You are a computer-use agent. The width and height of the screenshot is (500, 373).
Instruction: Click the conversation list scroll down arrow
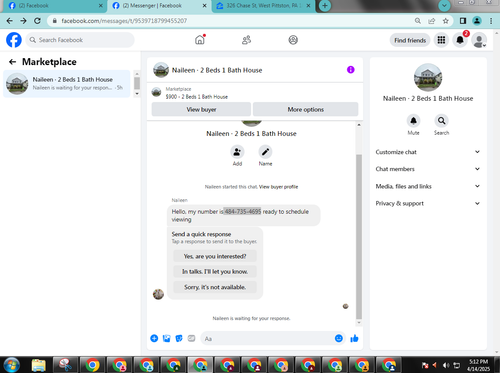(x=137, y=94)
